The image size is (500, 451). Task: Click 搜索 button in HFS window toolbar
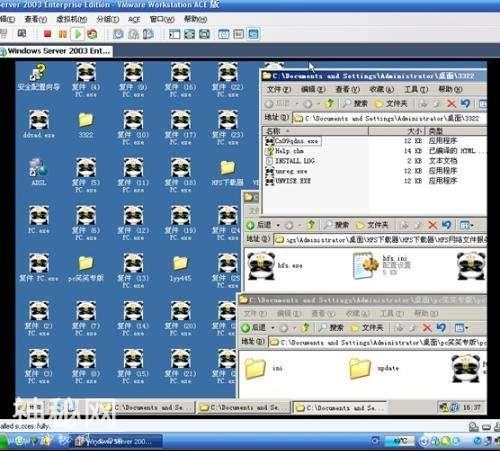tap(336, 225)
